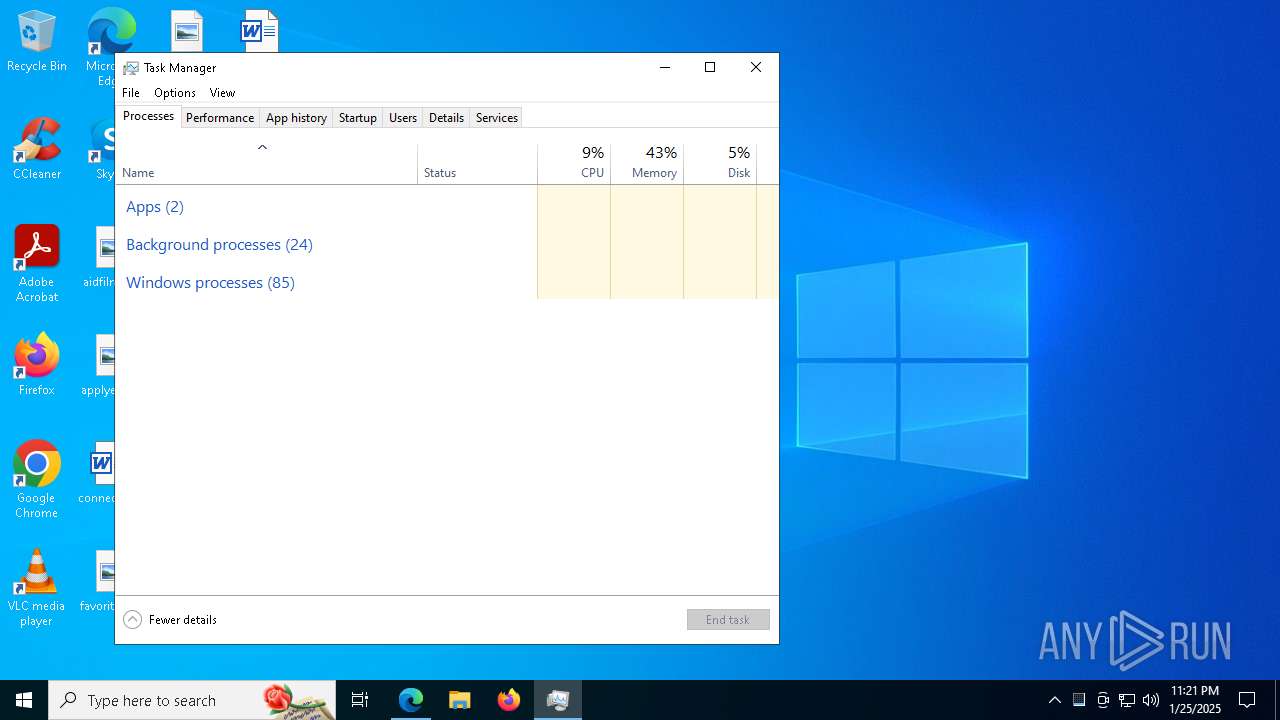Launch VLC media player desktop icon

[x=37, y=588]
